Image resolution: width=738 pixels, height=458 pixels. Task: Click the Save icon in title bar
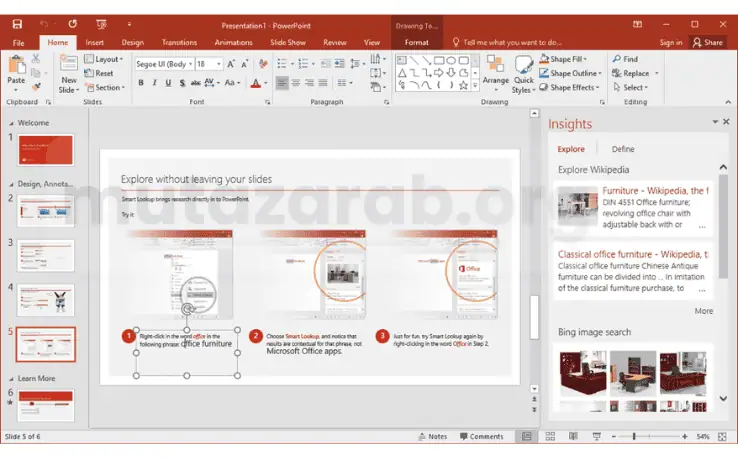click(x=18, y=24)
